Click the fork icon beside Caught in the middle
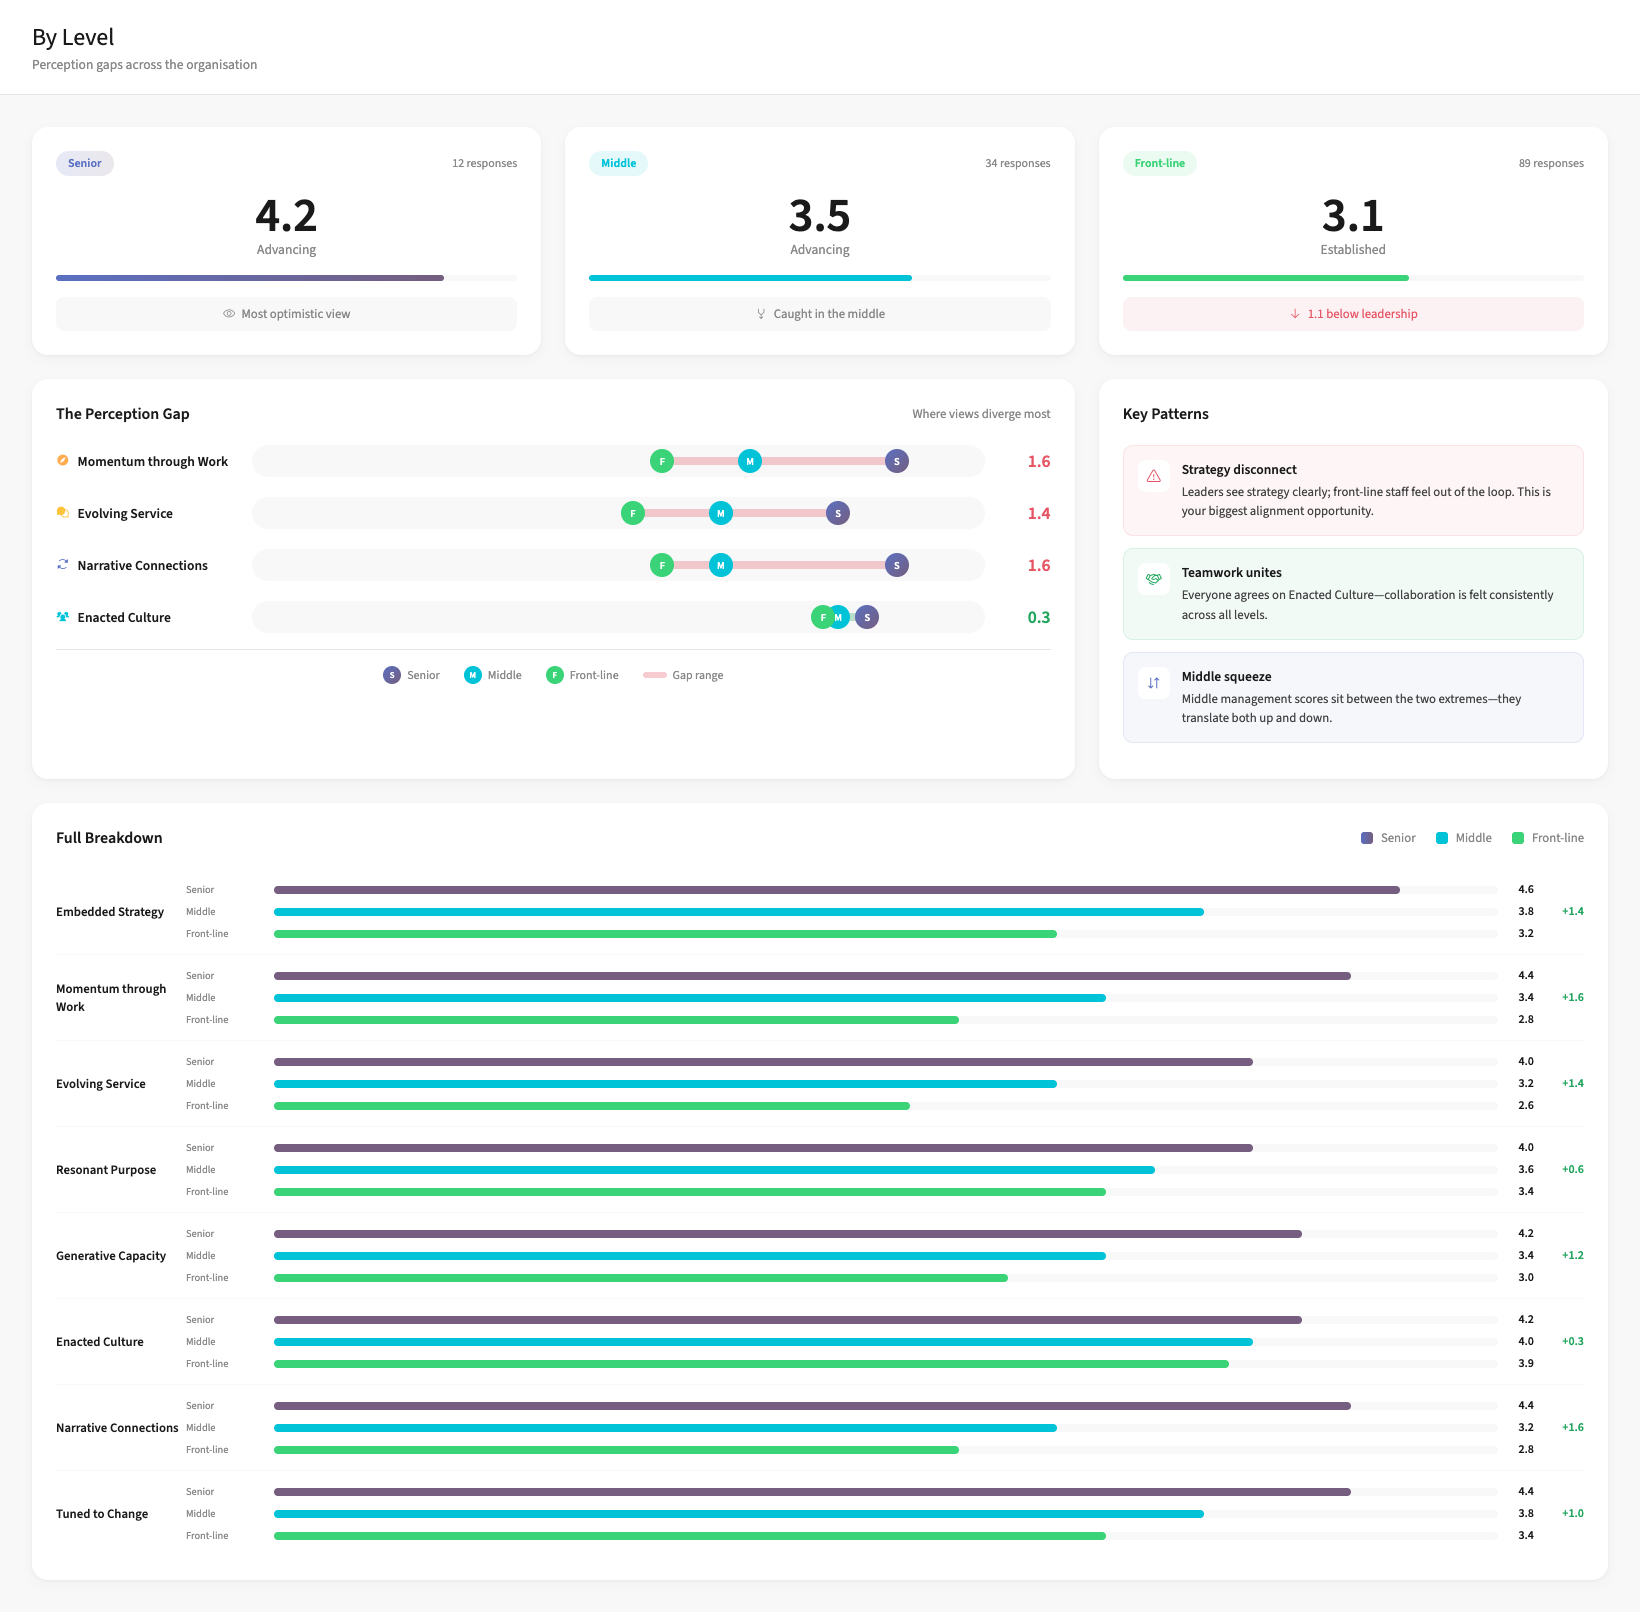1640x1612 pixels. [x=761, y=314]
